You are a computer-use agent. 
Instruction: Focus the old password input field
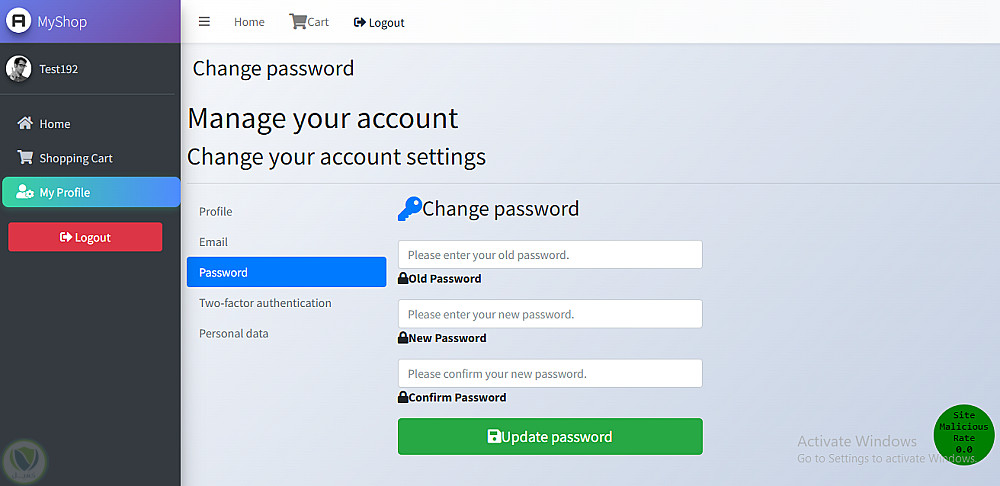550,255
